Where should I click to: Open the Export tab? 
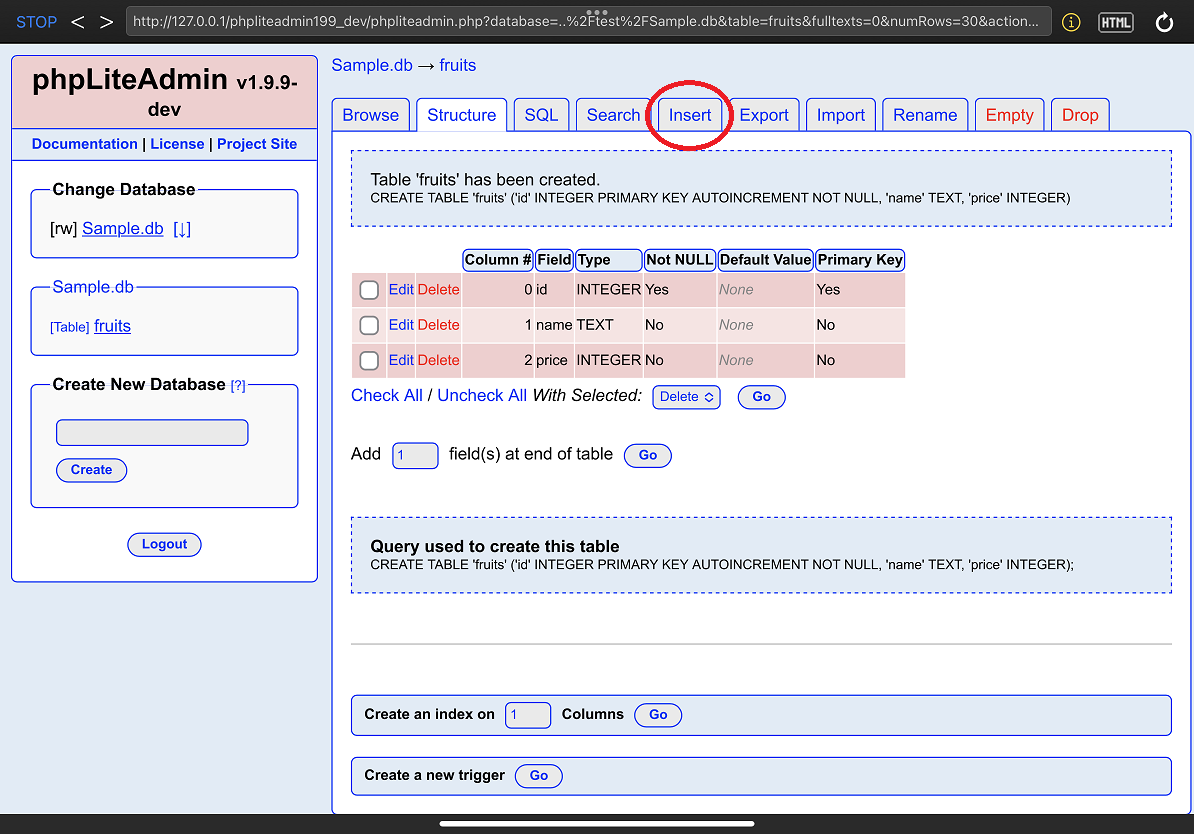(x=764, y=115)
